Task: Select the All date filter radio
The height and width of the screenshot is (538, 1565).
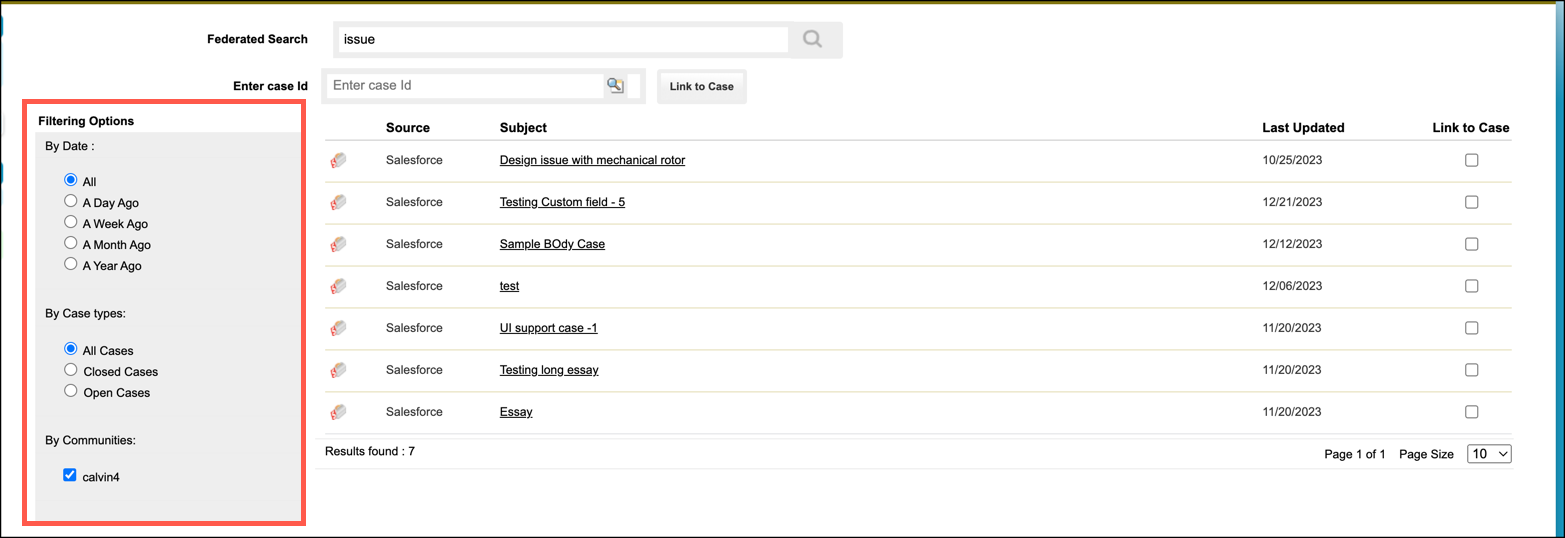Action: pos(70,180)
